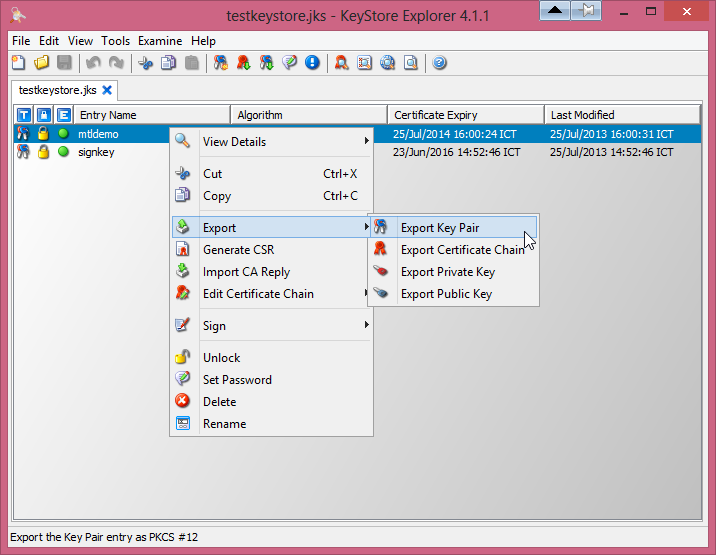Choose Copy from the context menu

272,196
